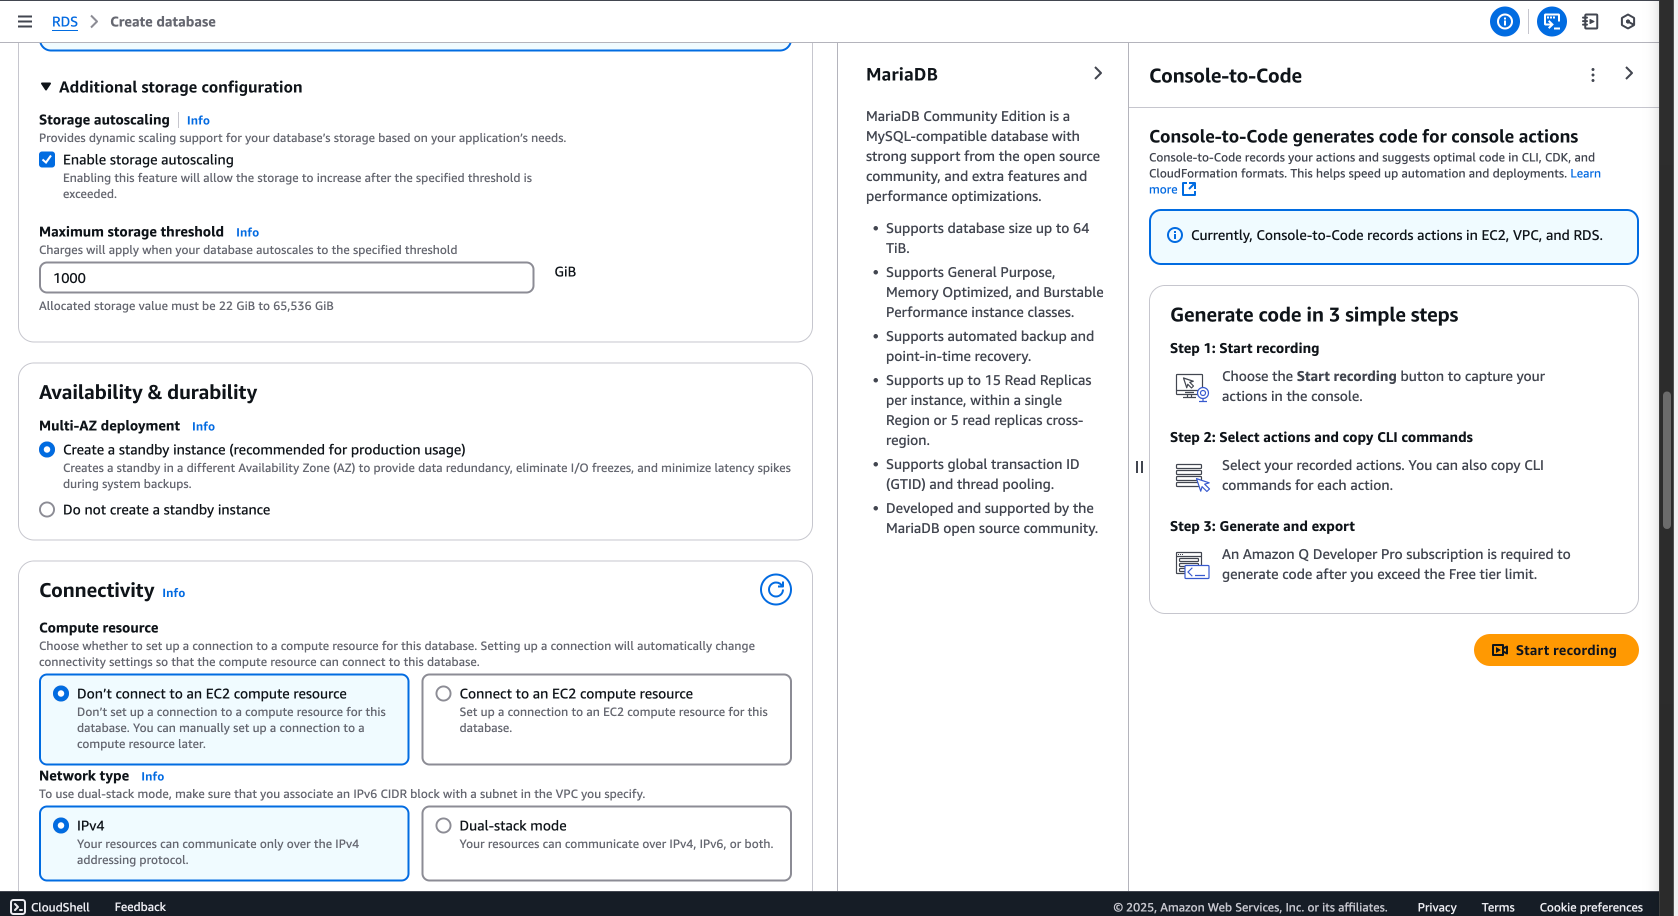The width and height of the screenshot is (1678, 916).
Task: Click the GiB unit label
Action: (565, 272)
